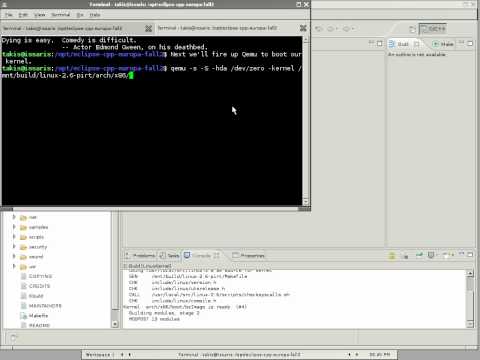Click the Eclipse Back navigation arrow
Screen dimensions: 480x360
pos(330,29)
